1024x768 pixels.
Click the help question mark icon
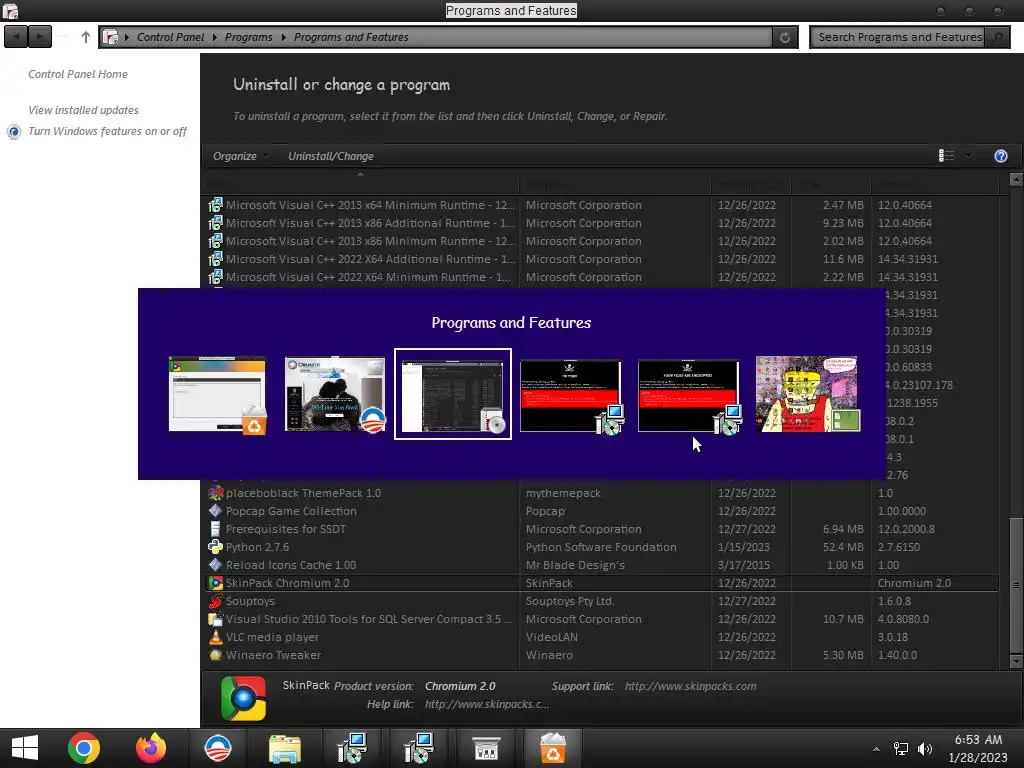(x=1000, y=156)
